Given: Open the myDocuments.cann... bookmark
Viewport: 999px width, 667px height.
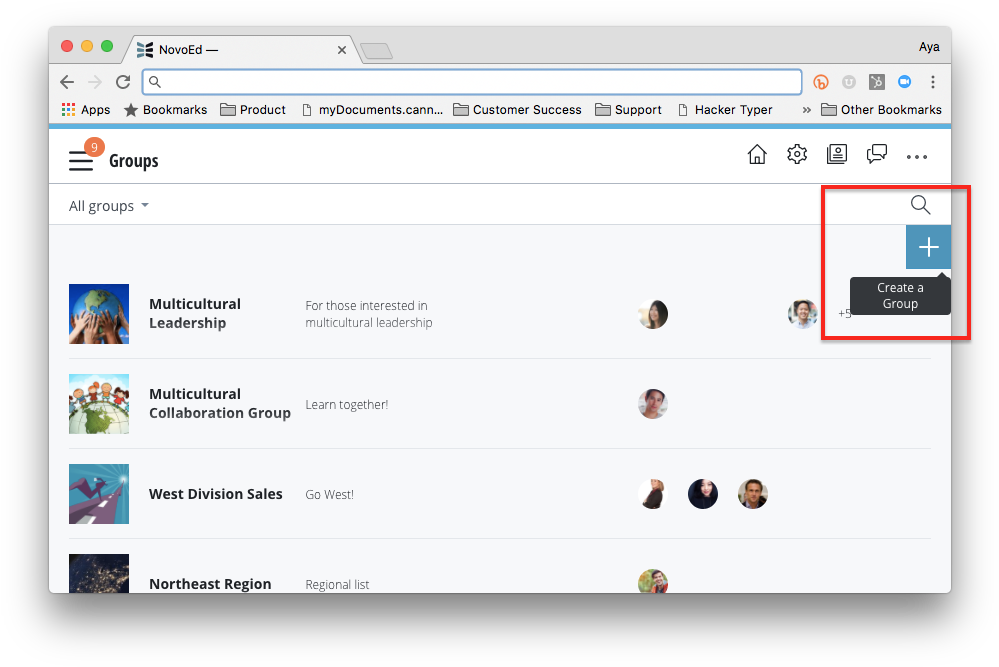Looking at the screenshot, I should point(372,110).
